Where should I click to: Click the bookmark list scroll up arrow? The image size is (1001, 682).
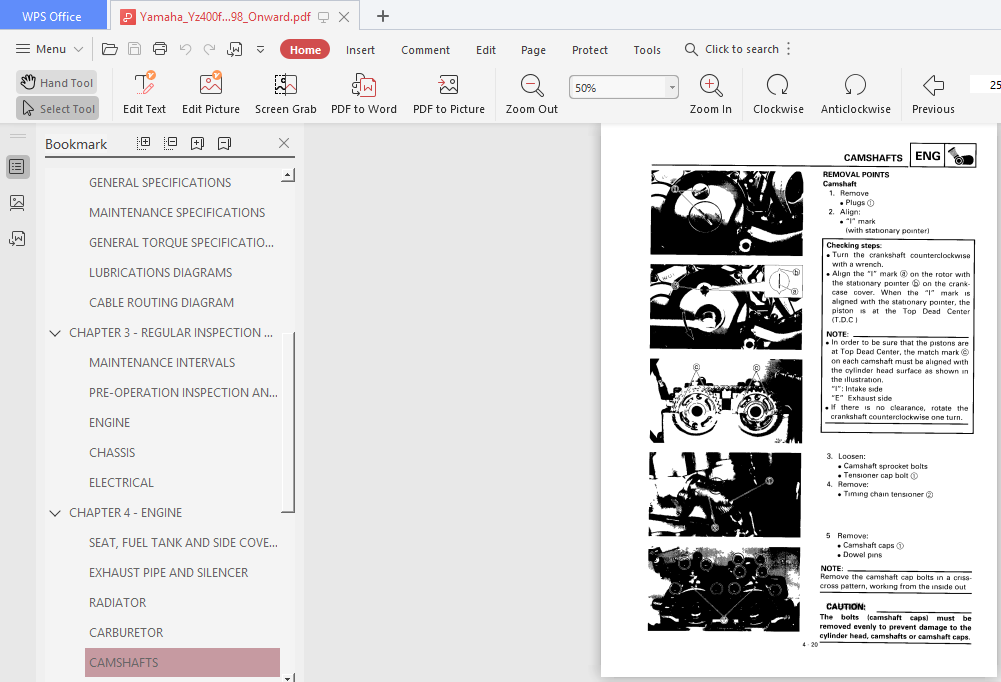288,175
